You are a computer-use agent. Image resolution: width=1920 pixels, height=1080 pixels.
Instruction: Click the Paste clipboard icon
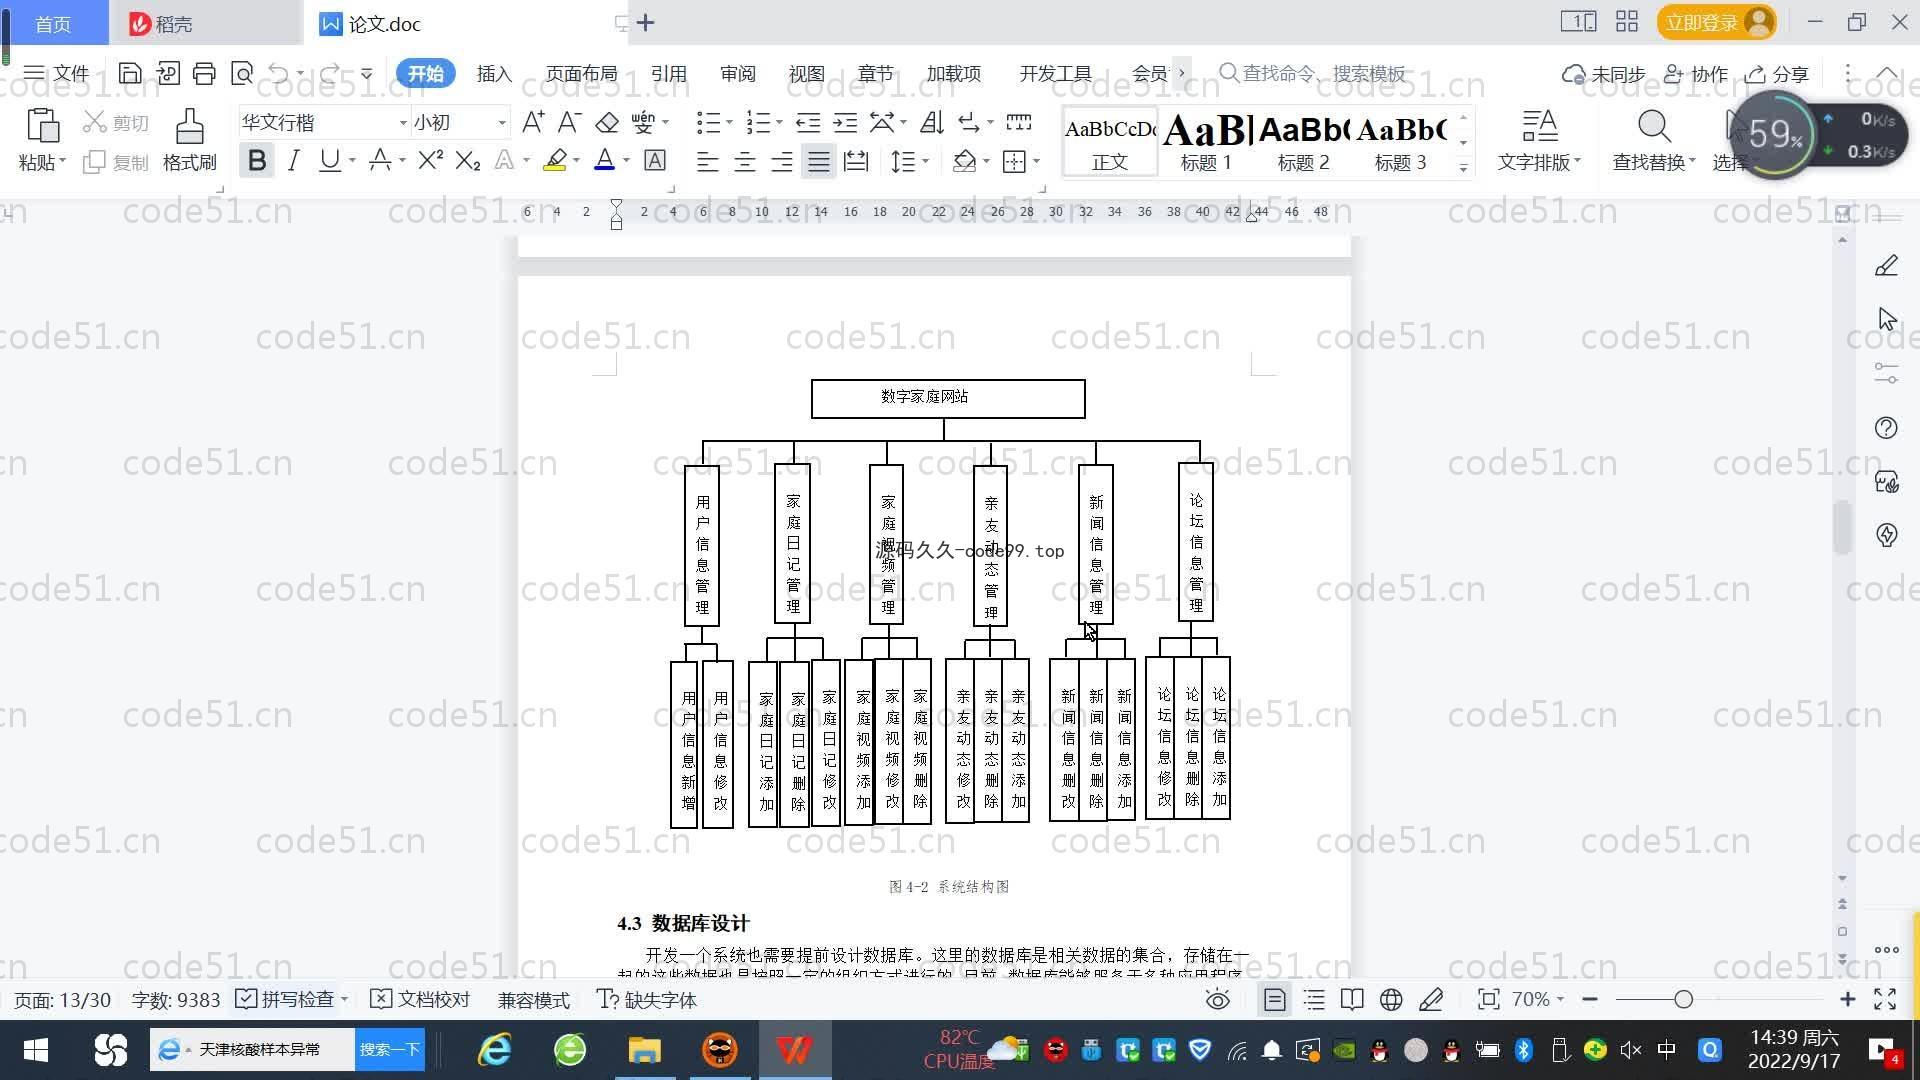(x=42, y=128)
